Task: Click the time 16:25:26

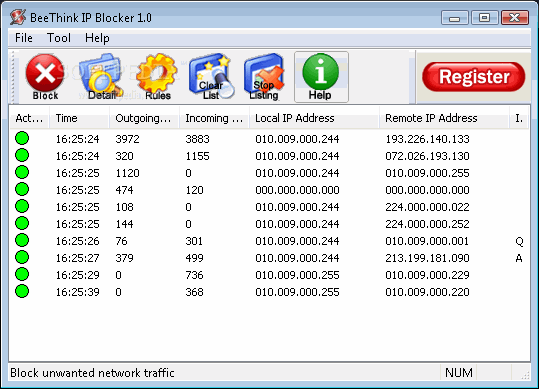Action: [x=78, y=241]
